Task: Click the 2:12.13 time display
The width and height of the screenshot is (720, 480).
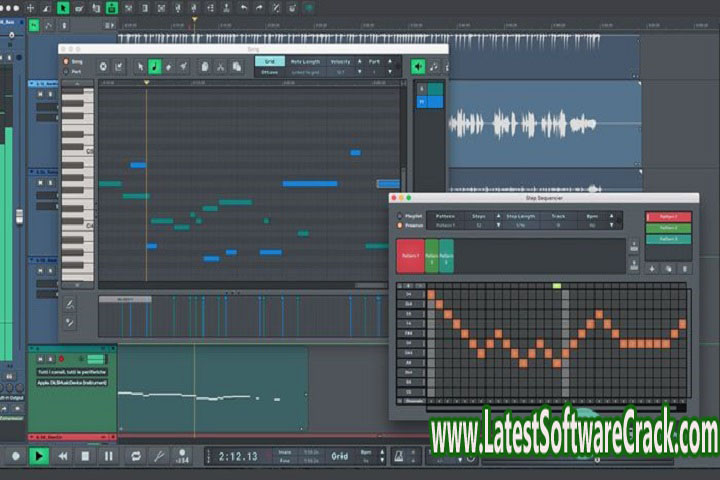Action: click(240, 456)
